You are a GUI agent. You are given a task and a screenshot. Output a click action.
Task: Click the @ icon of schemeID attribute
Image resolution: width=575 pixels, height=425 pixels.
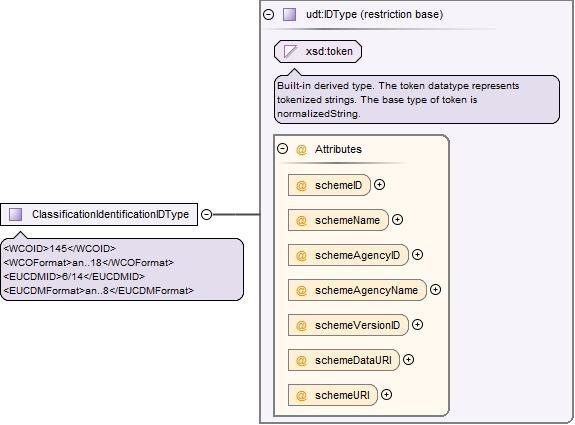[x=301, y=186]
